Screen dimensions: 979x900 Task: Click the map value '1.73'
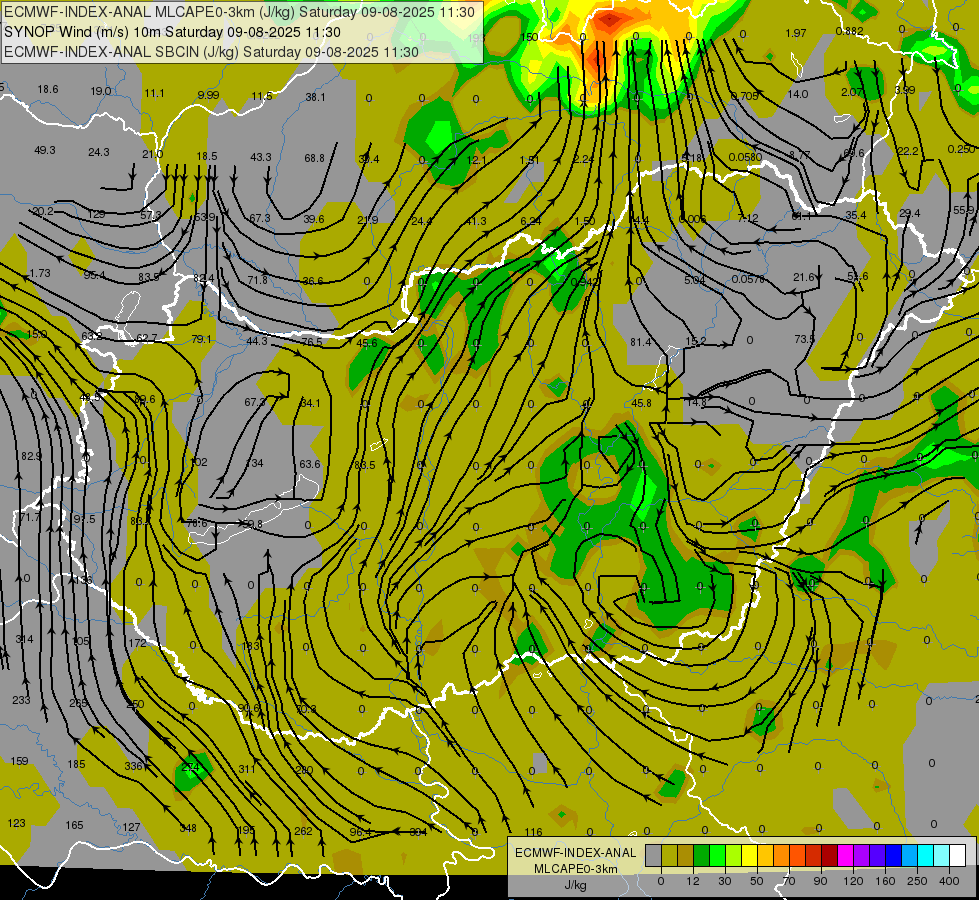point(40,273)
